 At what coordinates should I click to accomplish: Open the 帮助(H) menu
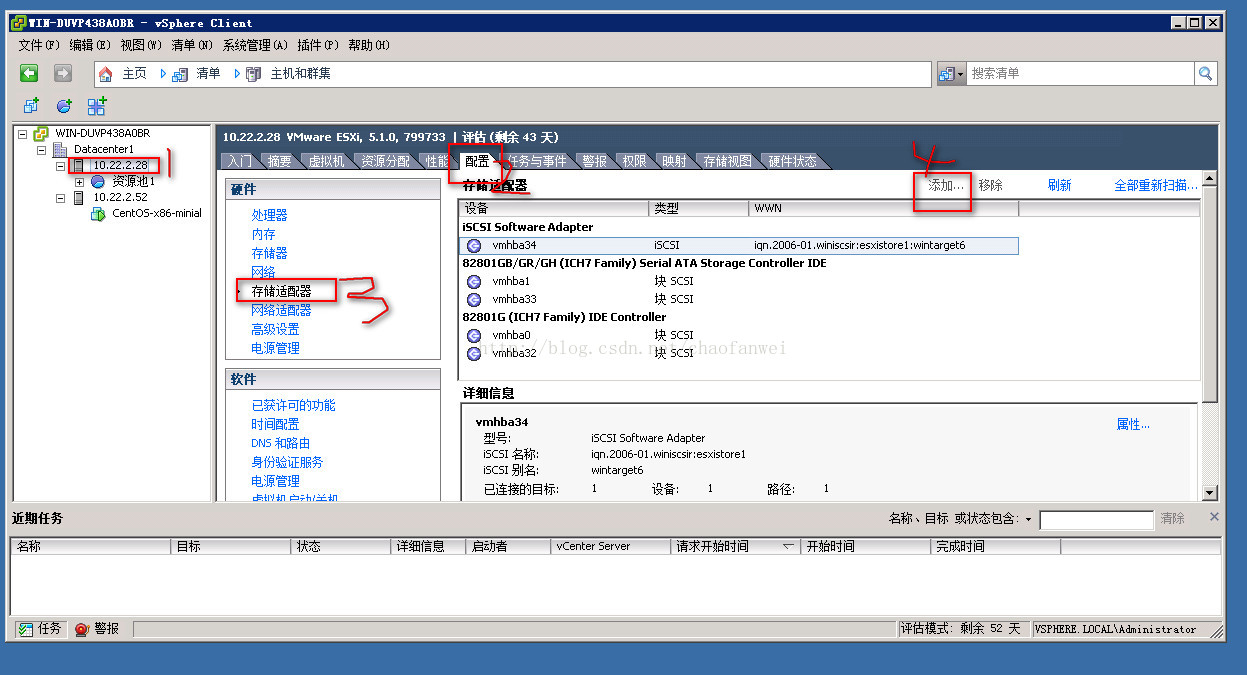point(369,45)
